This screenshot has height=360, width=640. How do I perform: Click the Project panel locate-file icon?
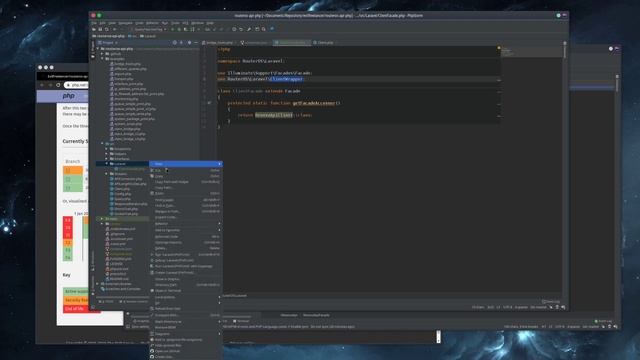pyautogui.click(x=175, y=42)
